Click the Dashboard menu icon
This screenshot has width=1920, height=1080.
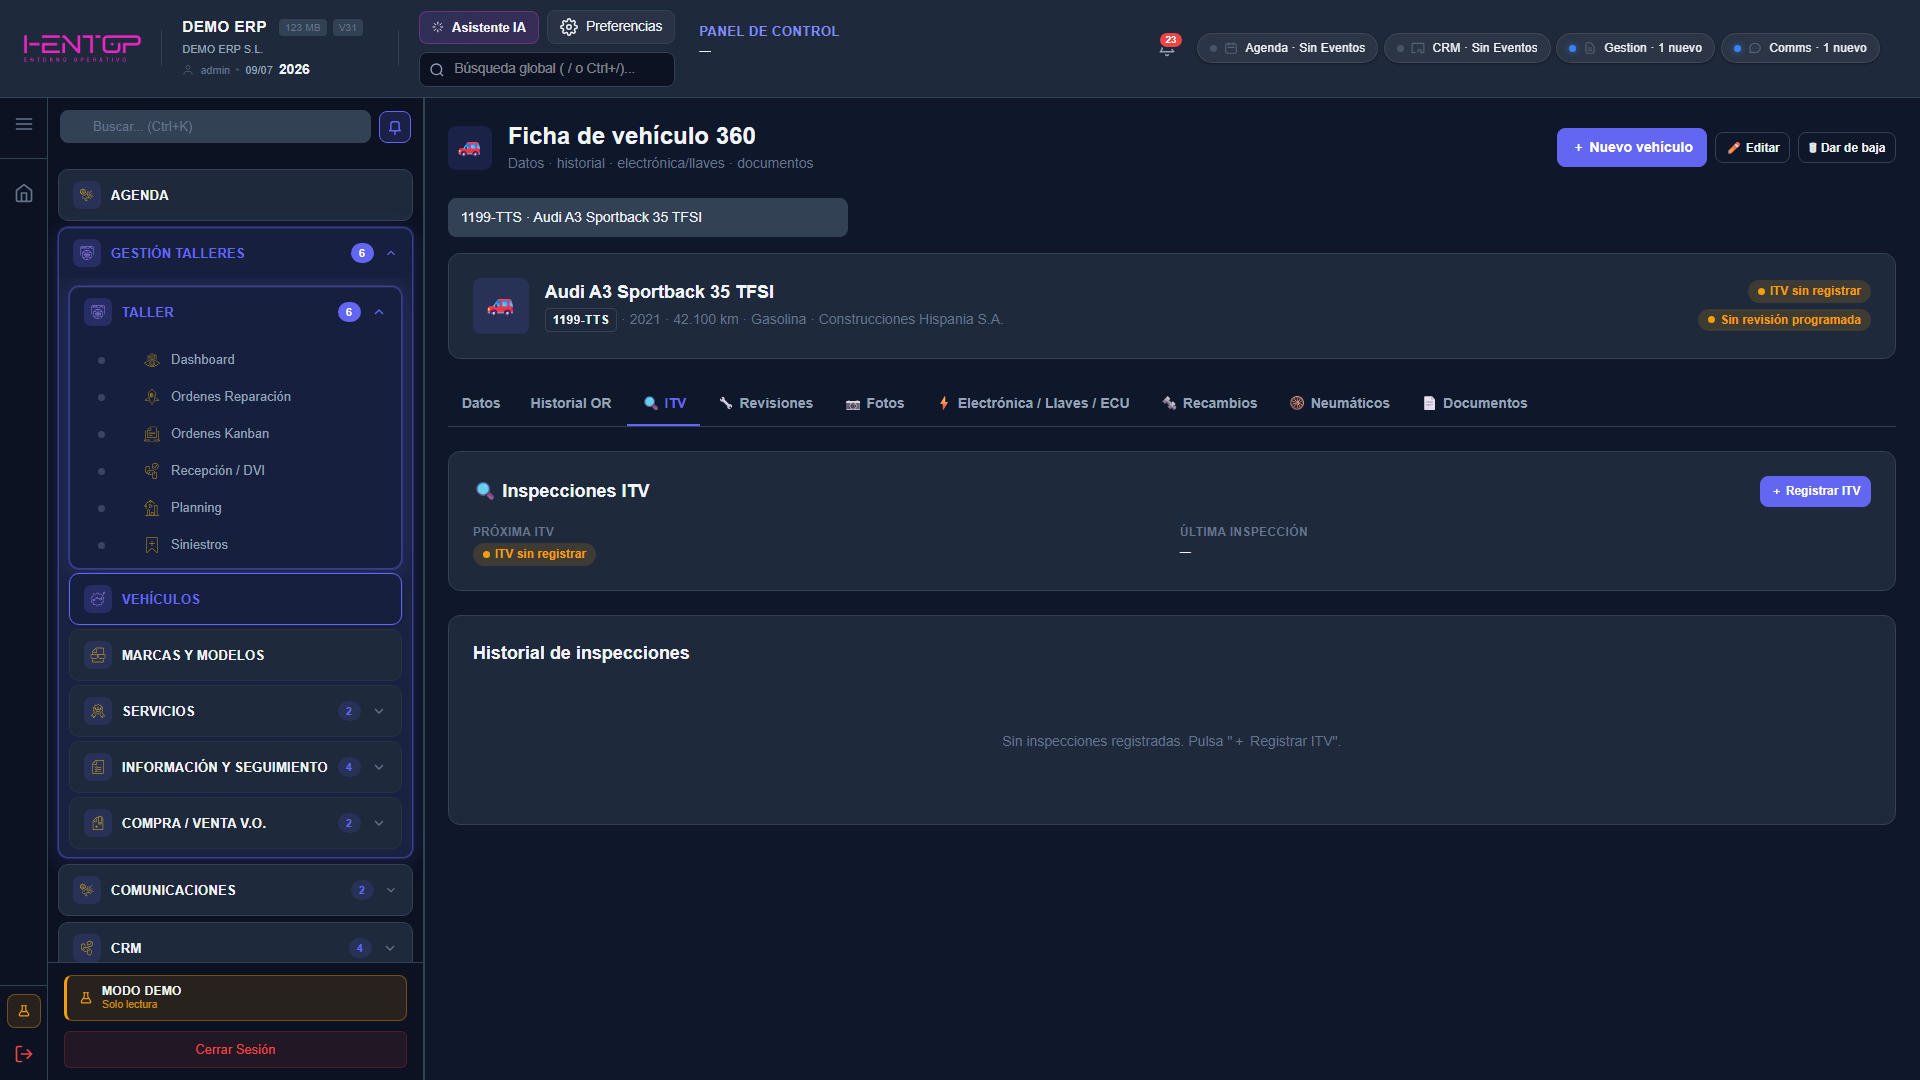(x=152, y=360)
